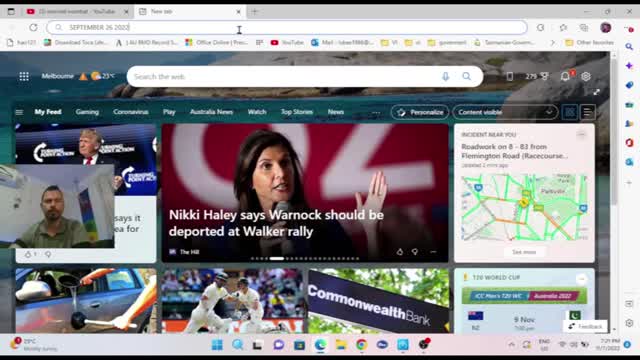Image resolution: width=640 pixels, height=360 pixels.
Task: Expand more feed categories ellipsis
Action: click(376, 112)
